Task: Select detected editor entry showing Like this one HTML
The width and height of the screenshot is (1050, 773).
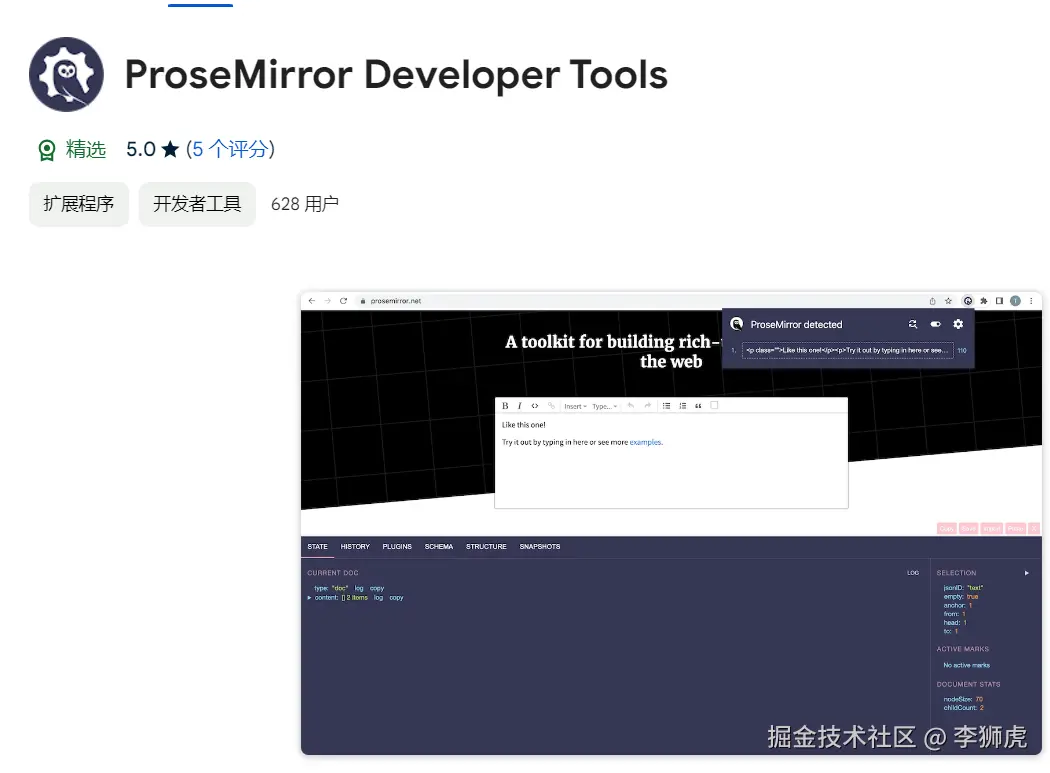Action: point(847,350)
